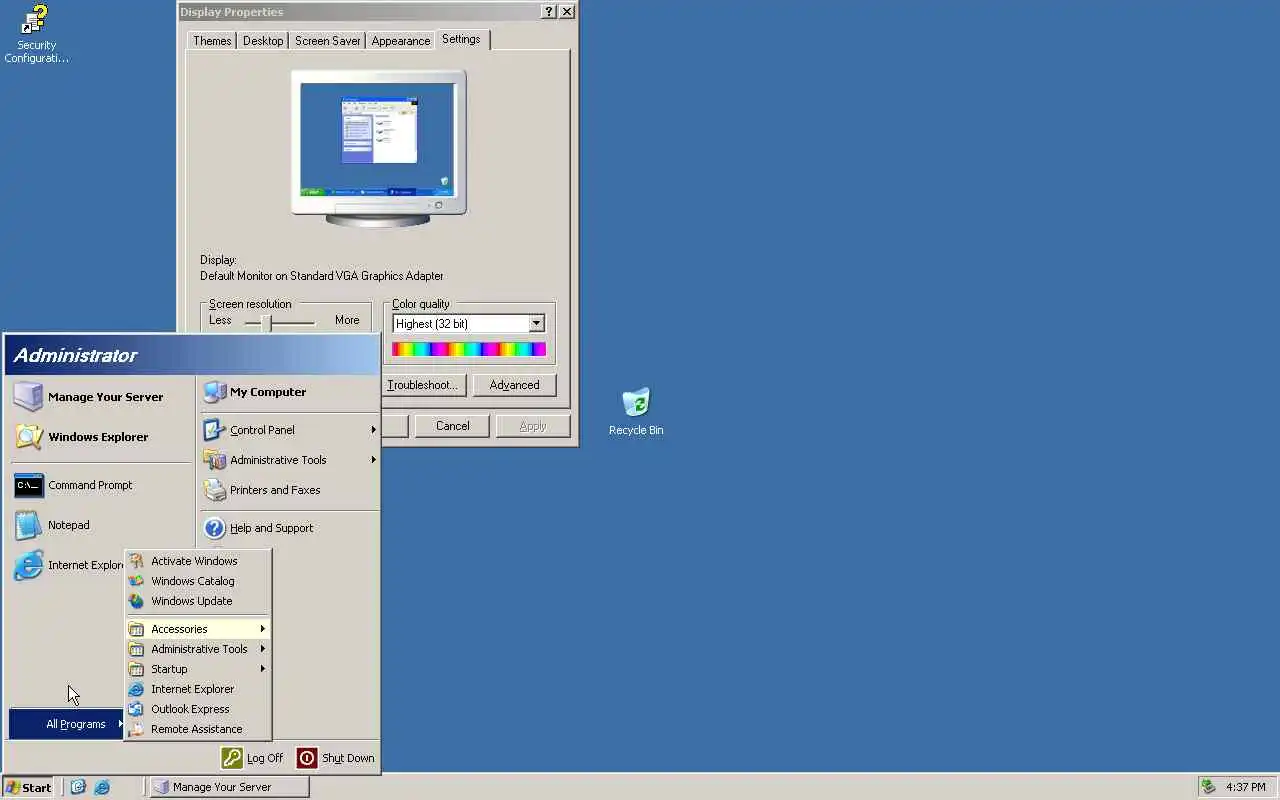
Task: Cancel the Display Properties dialog
Action: click(452, 426)
